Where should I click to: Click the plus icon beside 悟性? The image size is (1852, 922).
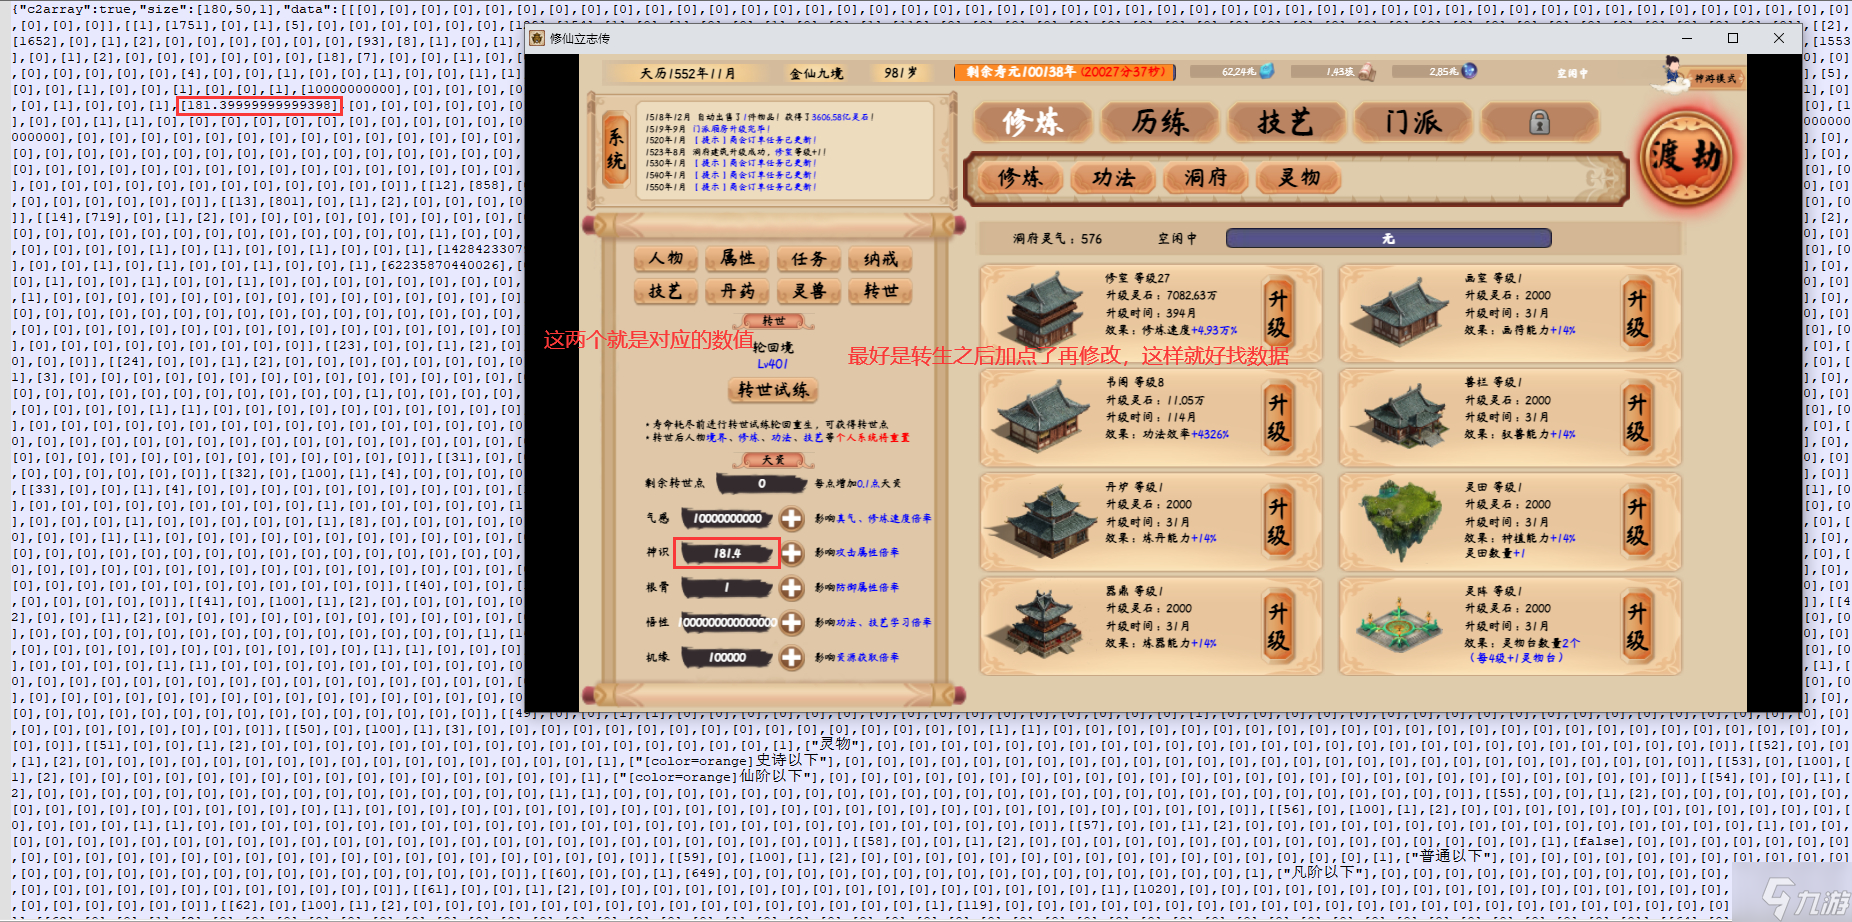pos(791,622)
